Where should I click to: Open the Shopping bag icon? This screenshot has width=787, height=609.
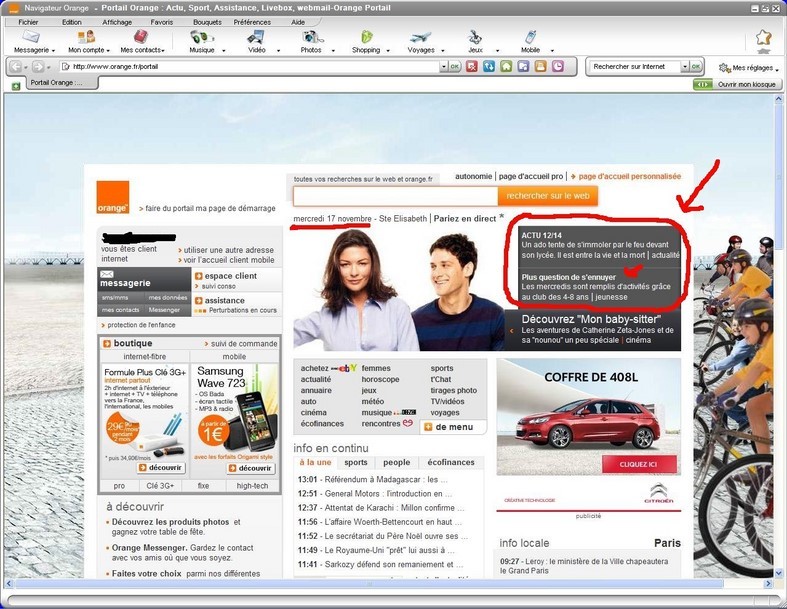[x=366, y=37]
